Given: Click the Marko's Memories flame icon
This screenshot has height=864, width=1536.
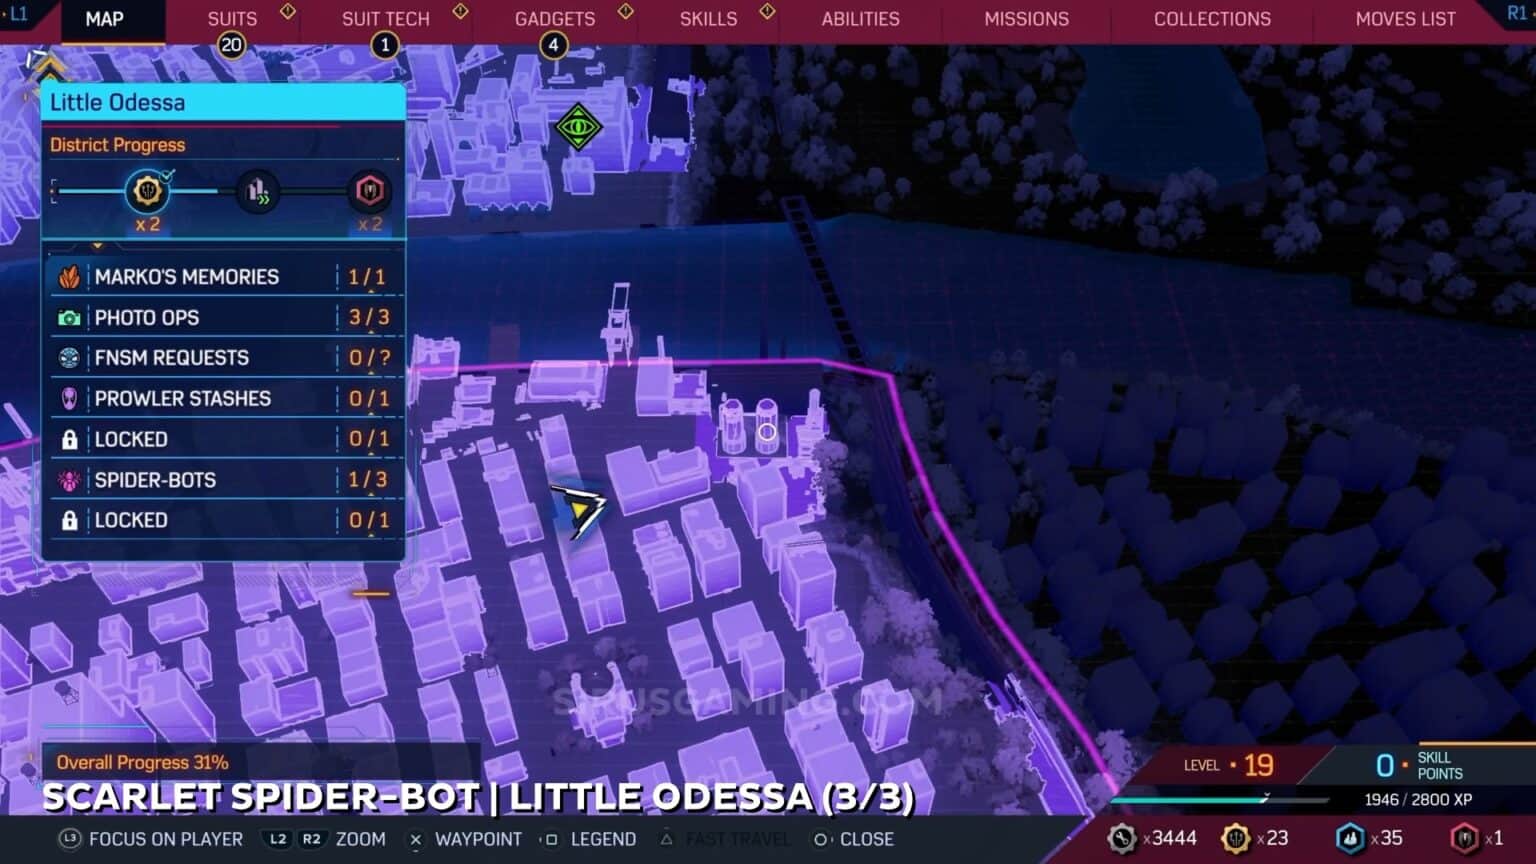Looking at the screenshot, I should (x=69, y=277).
